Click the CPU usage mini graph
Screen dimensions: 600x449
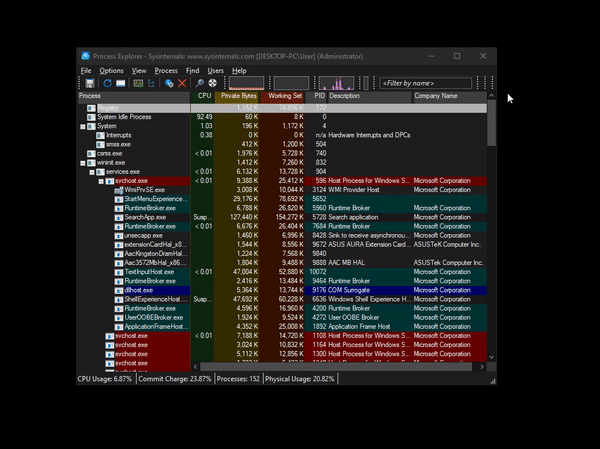pyautogui.click(x=246, y=83)
